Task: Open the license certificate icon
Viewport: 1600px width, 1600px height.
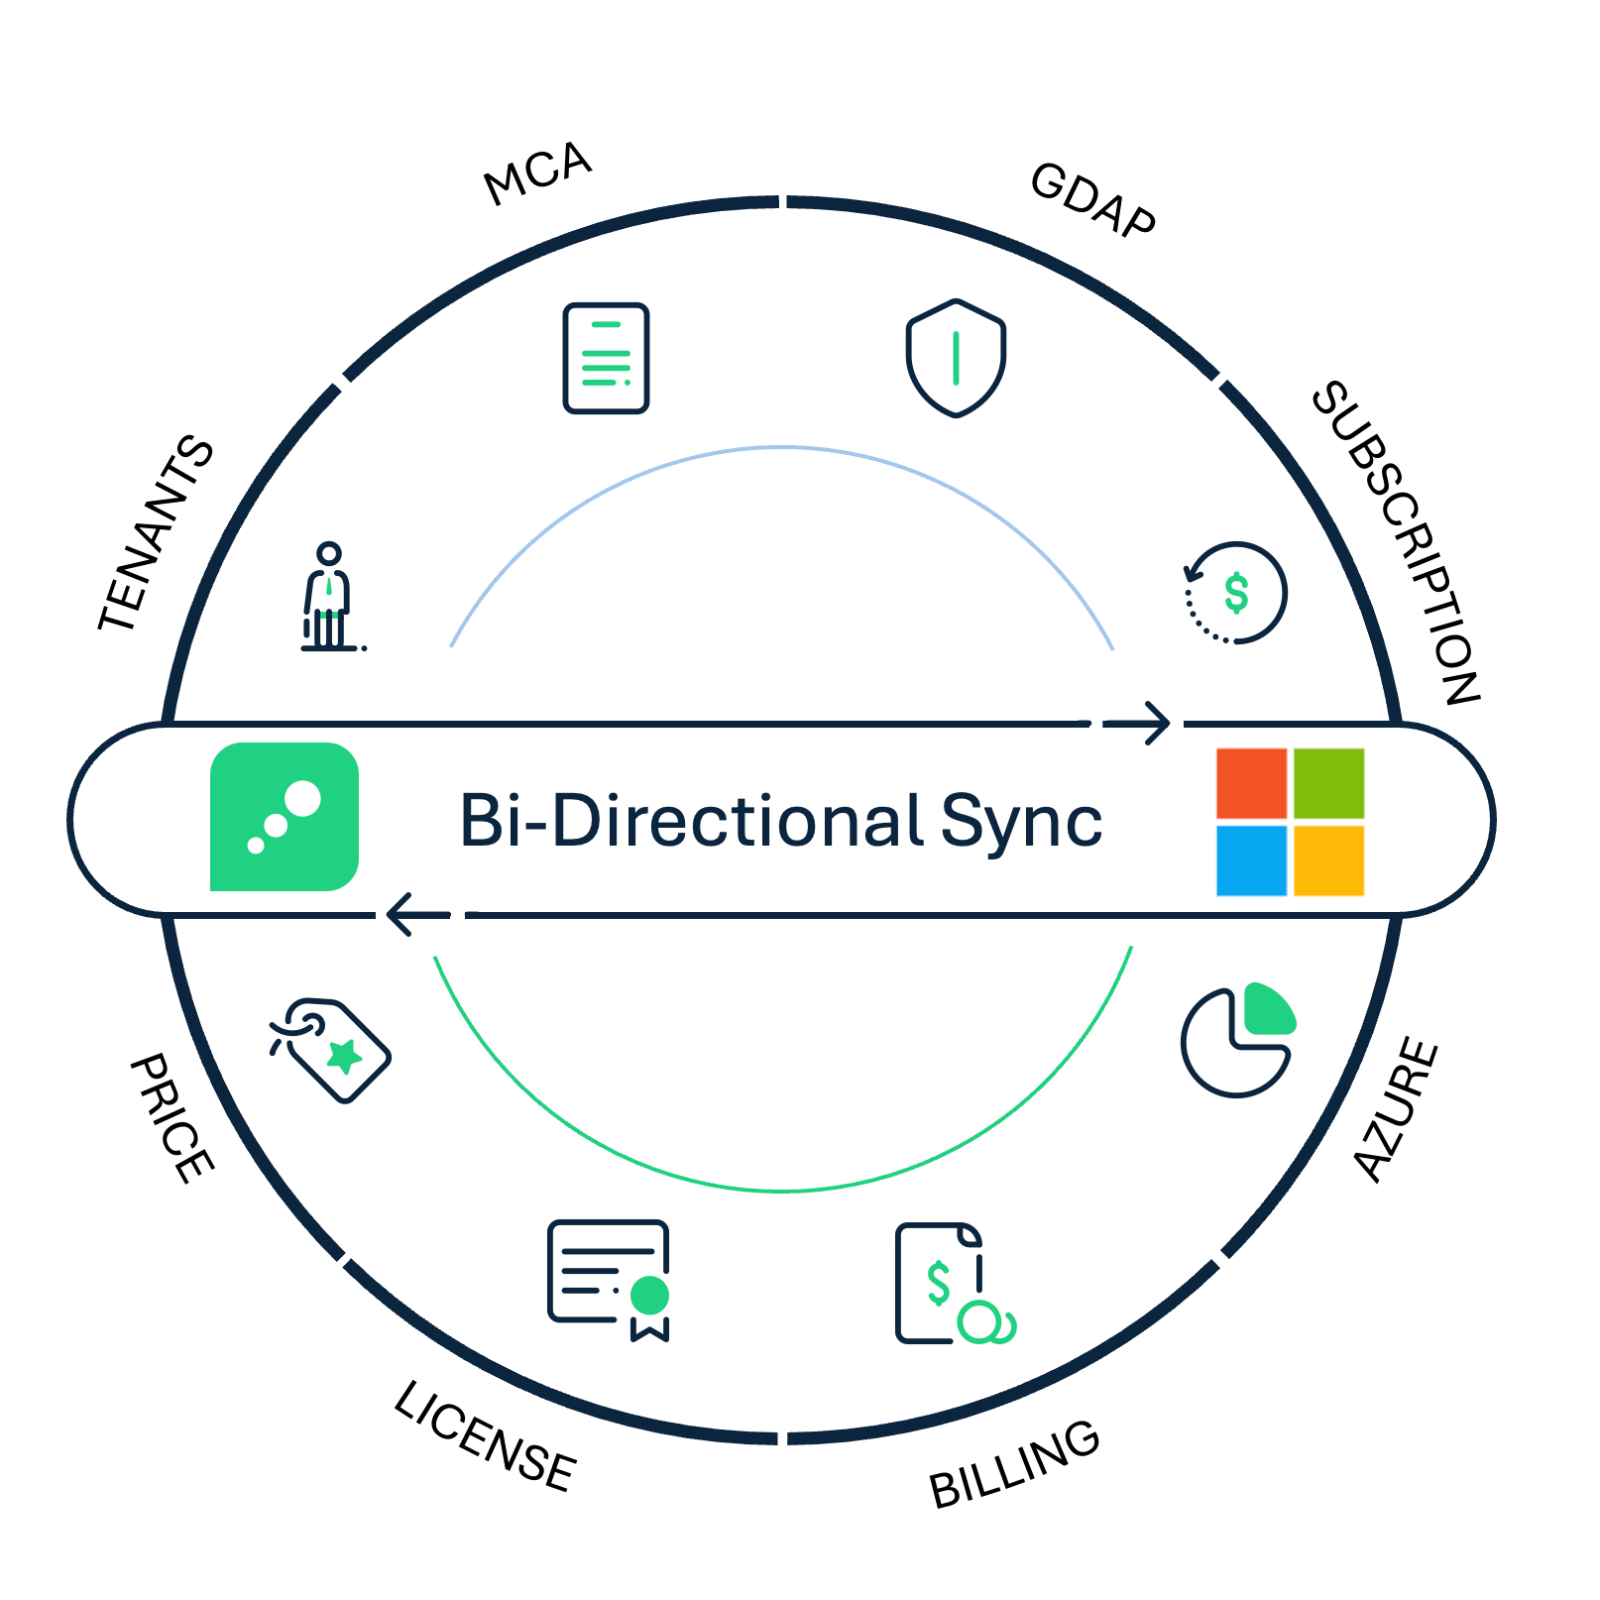Action: (609, 1280)
